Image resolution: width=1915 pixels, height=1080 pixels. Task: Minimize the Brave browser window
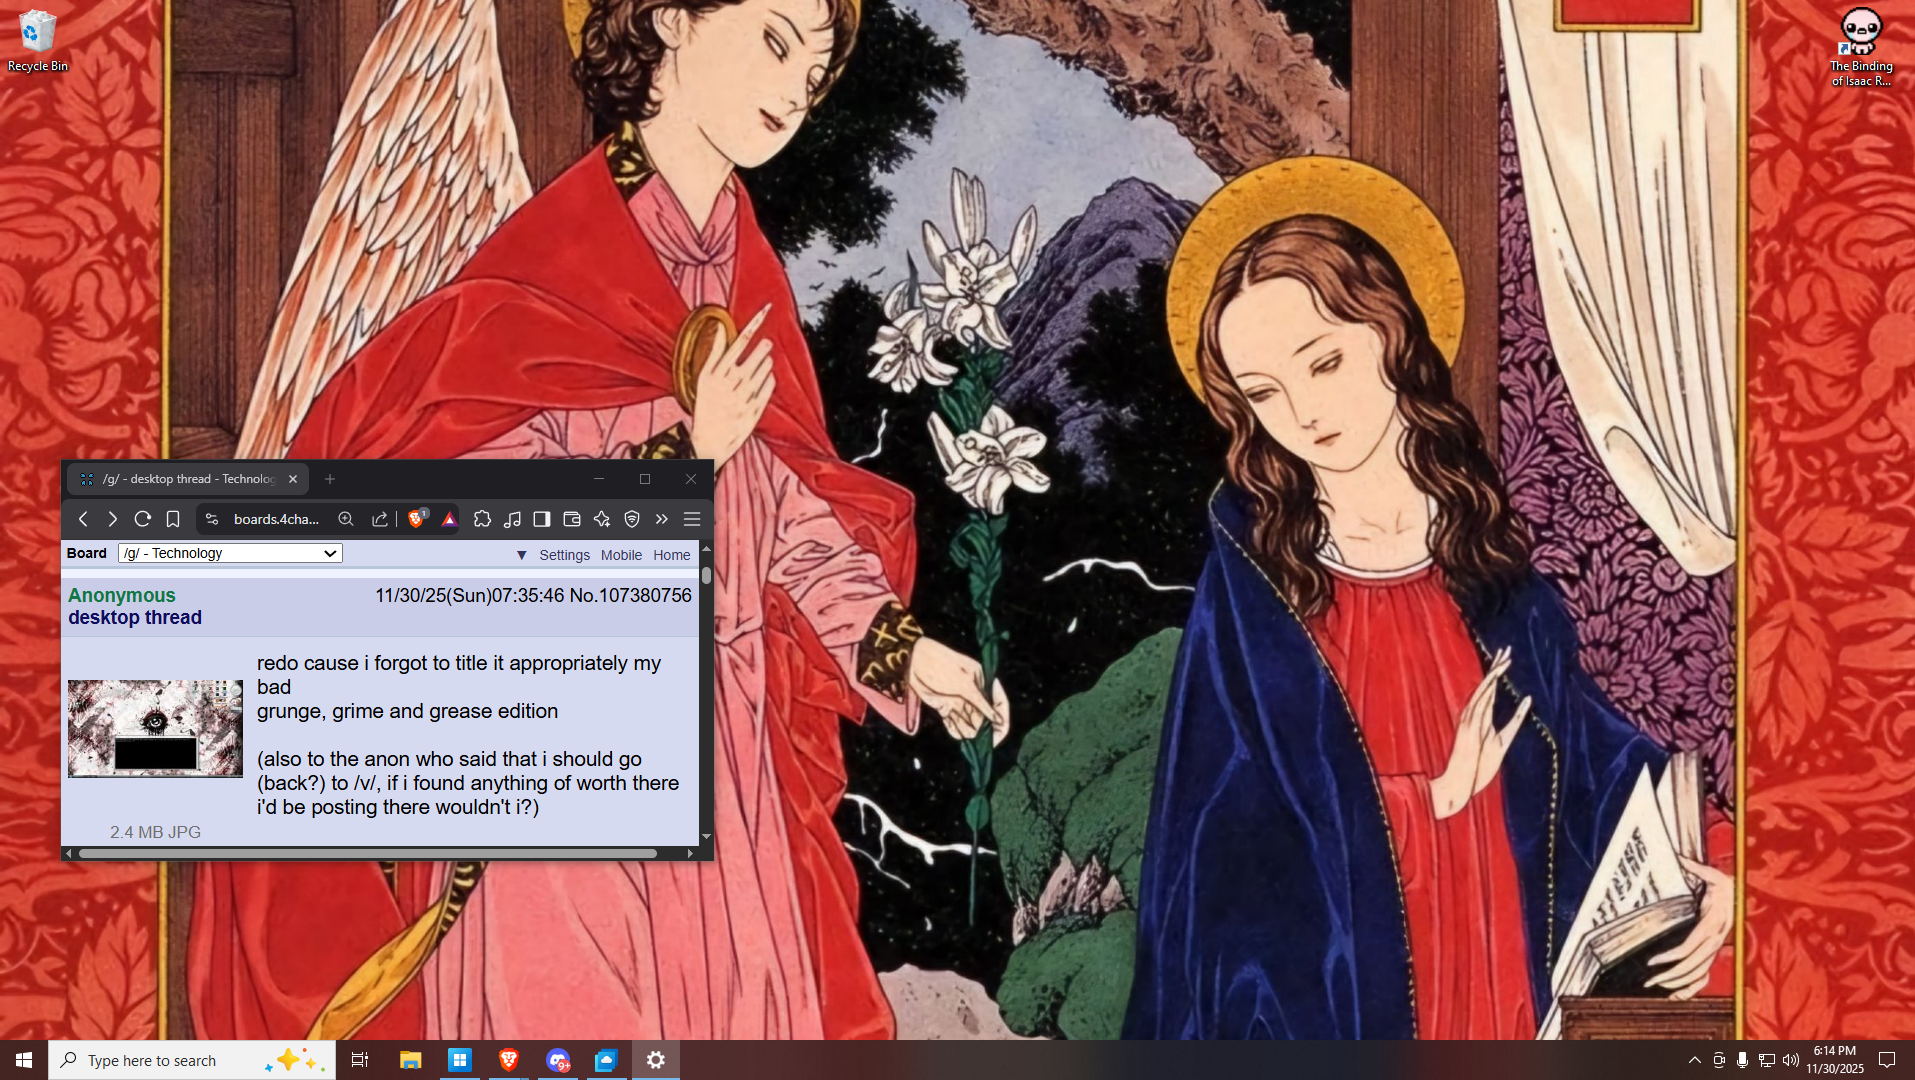599,479
